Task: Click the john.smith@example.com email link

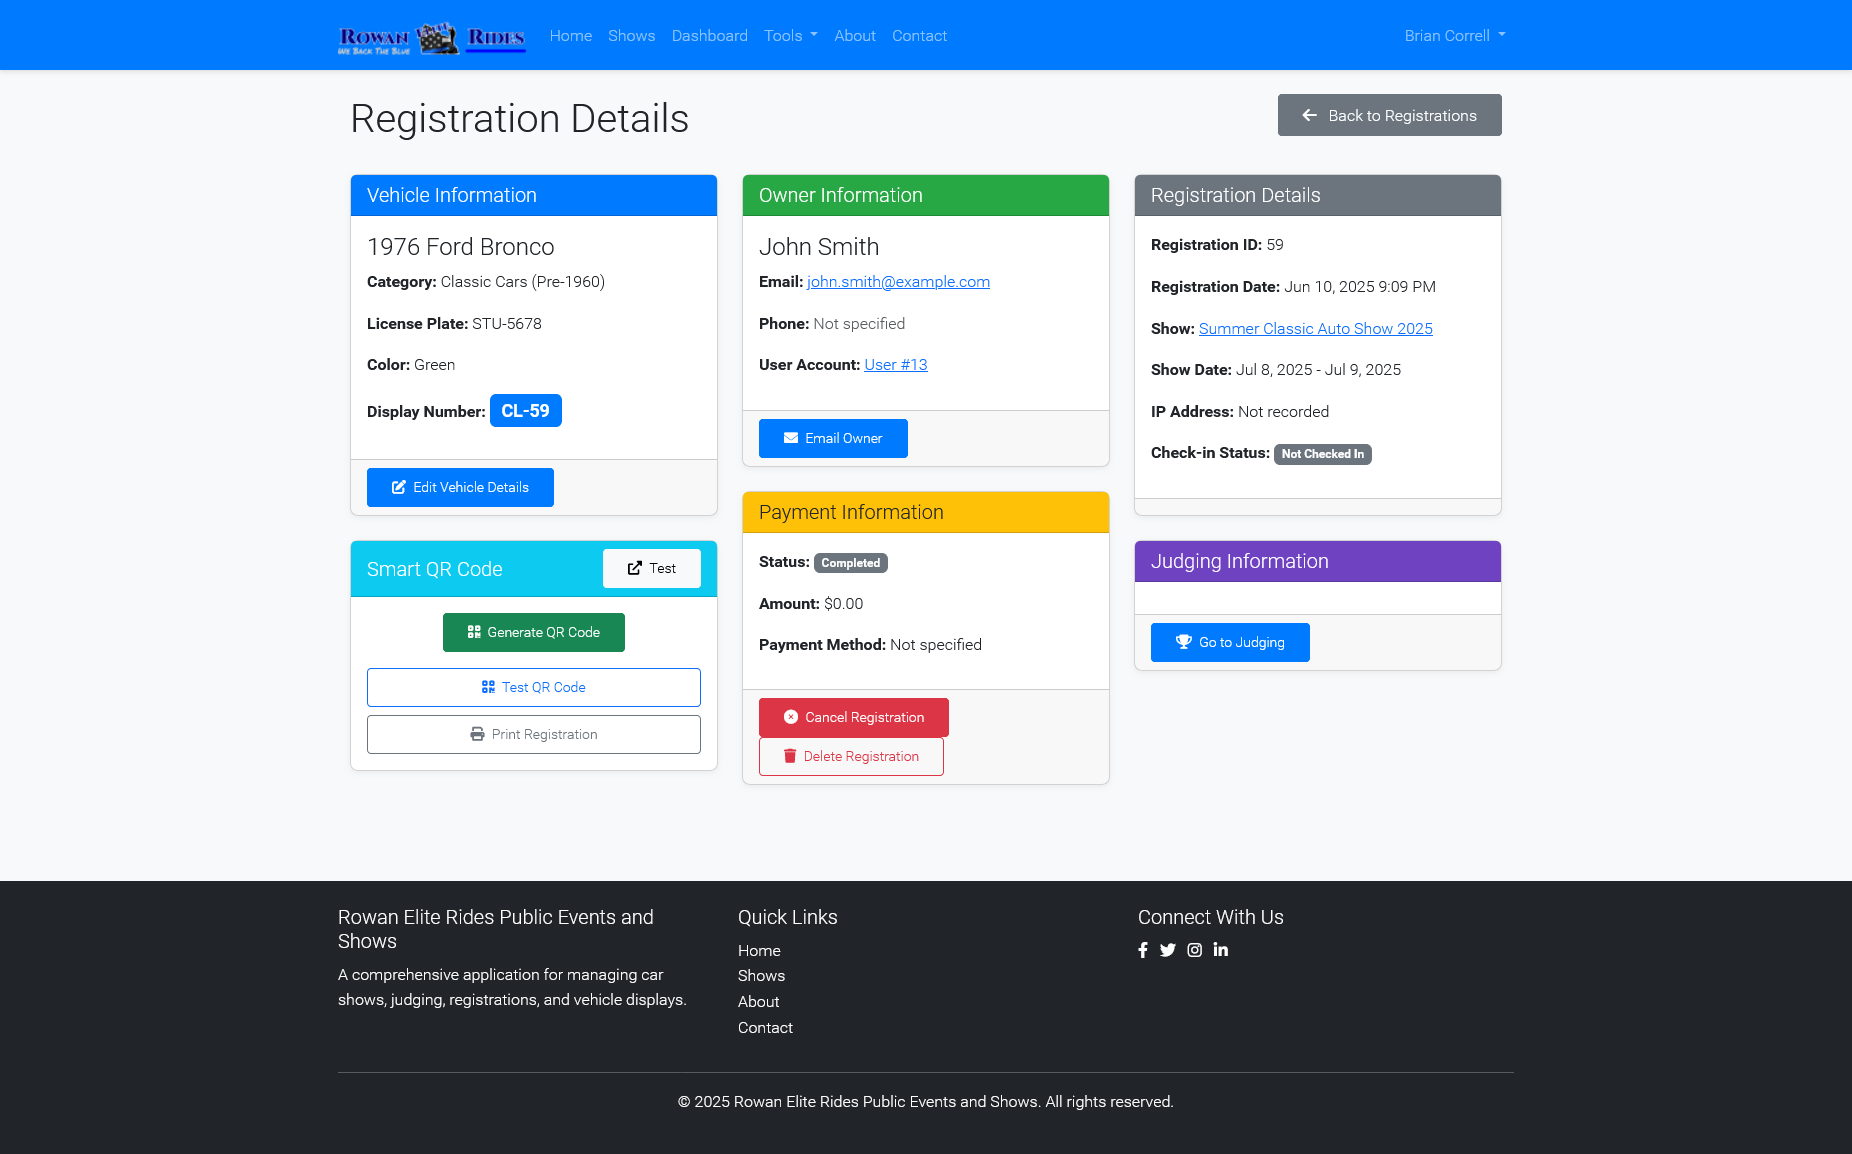Action: coord(898,281)
